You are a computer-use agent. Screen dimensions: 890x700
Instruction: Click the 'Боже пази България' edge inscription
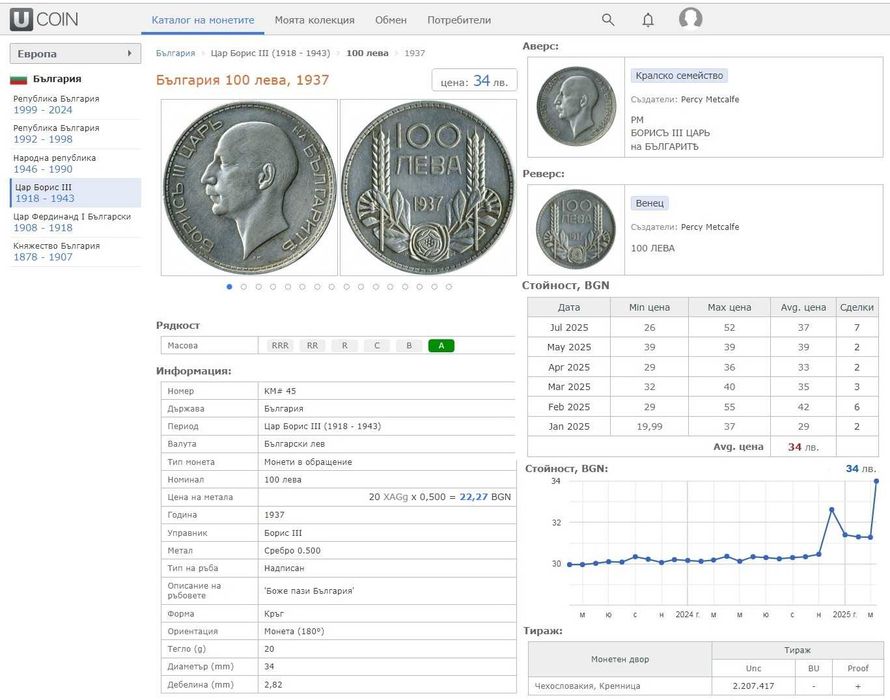pos(309,591)
